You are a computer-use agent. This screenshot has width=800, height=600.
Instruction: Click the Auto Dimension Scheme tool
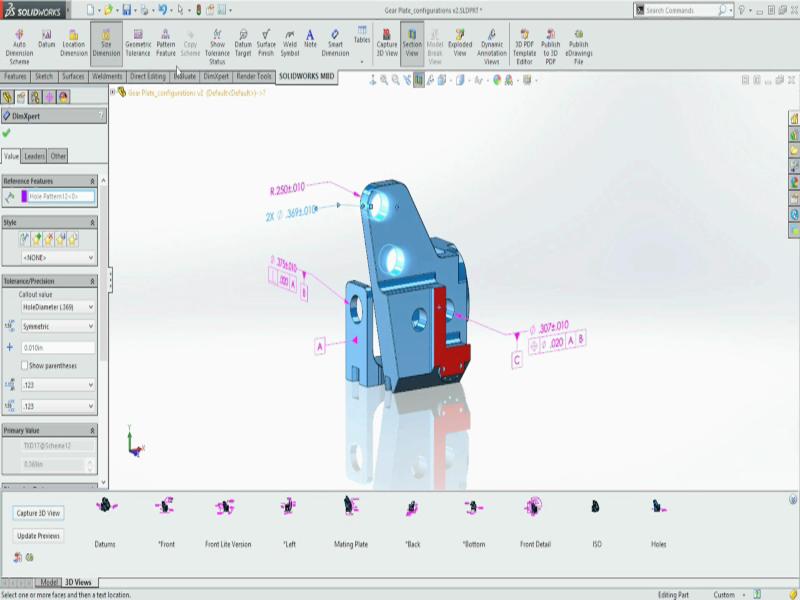point(19,46)
